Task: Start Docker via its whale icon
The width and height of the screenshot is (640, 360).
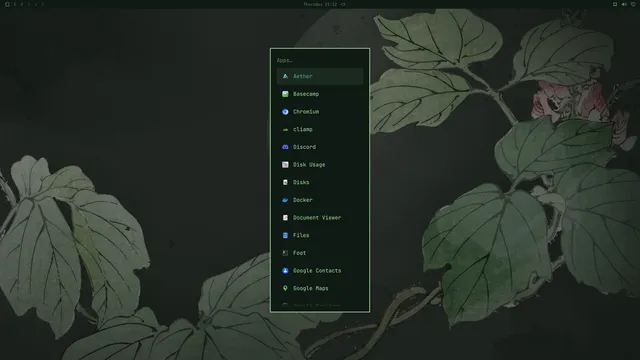Action: (x=285, y=200)
